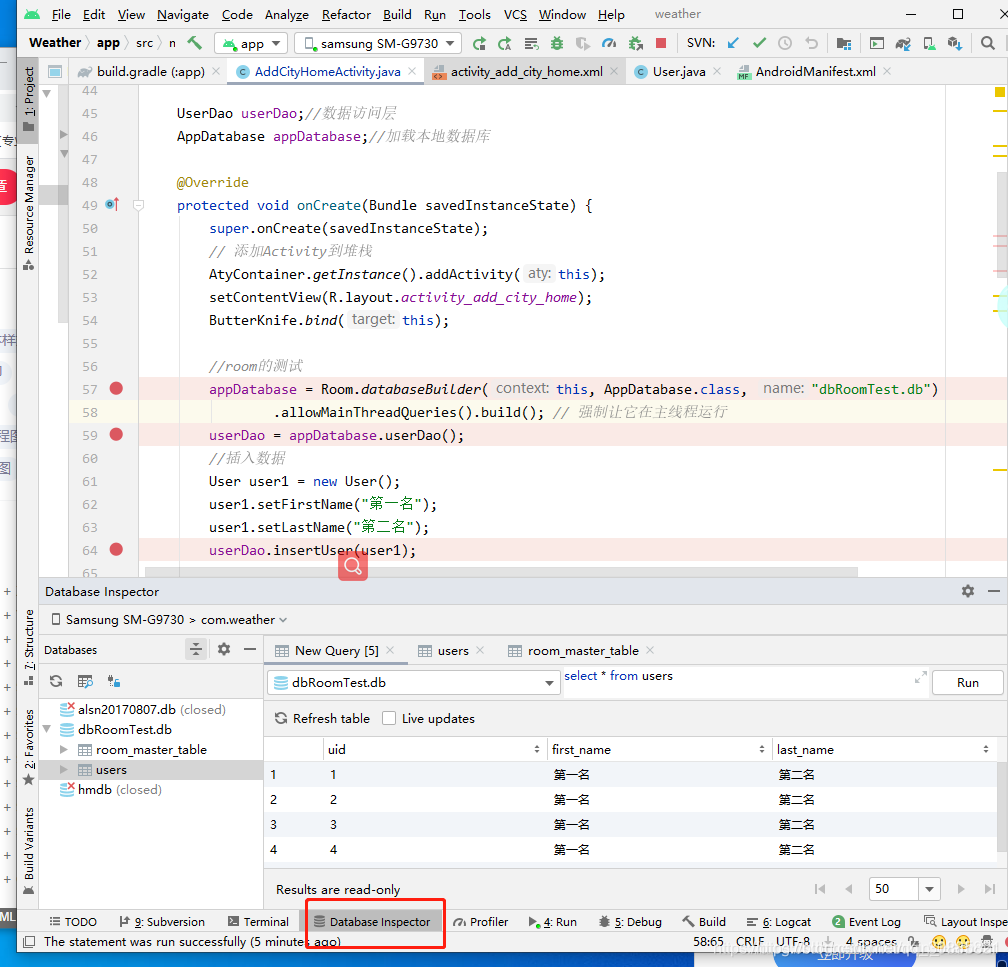Viewport: 1008px width, 967px height.
Task: Open New Query table icon in Databases
Action: 85,681
